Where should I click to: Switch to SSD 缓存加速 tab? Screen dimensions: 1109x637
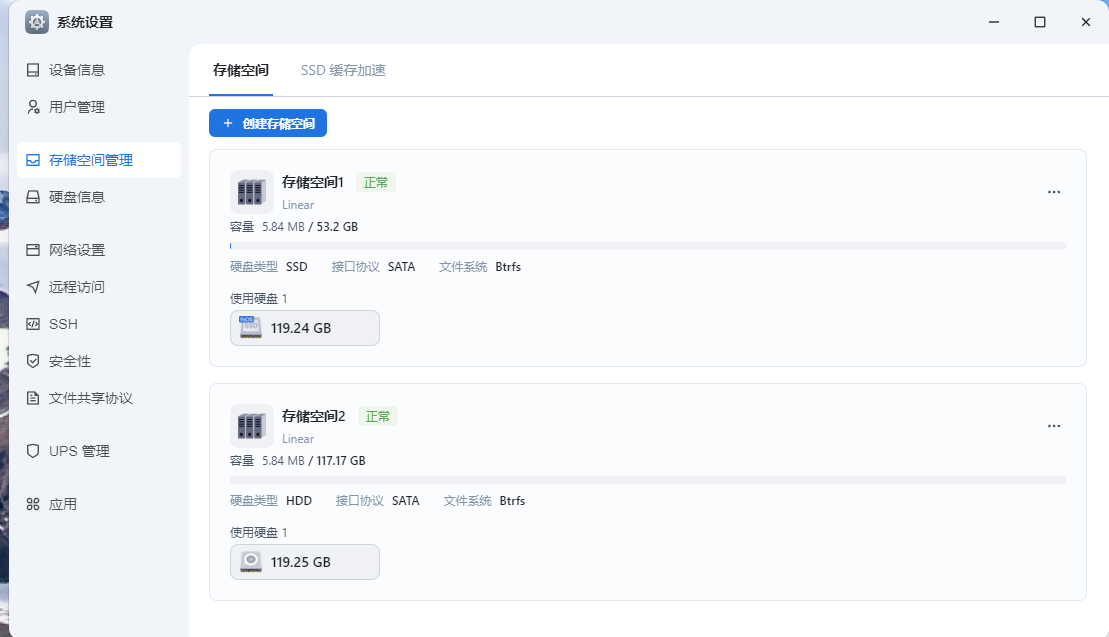pyautogui.click(x=343, y=70)
